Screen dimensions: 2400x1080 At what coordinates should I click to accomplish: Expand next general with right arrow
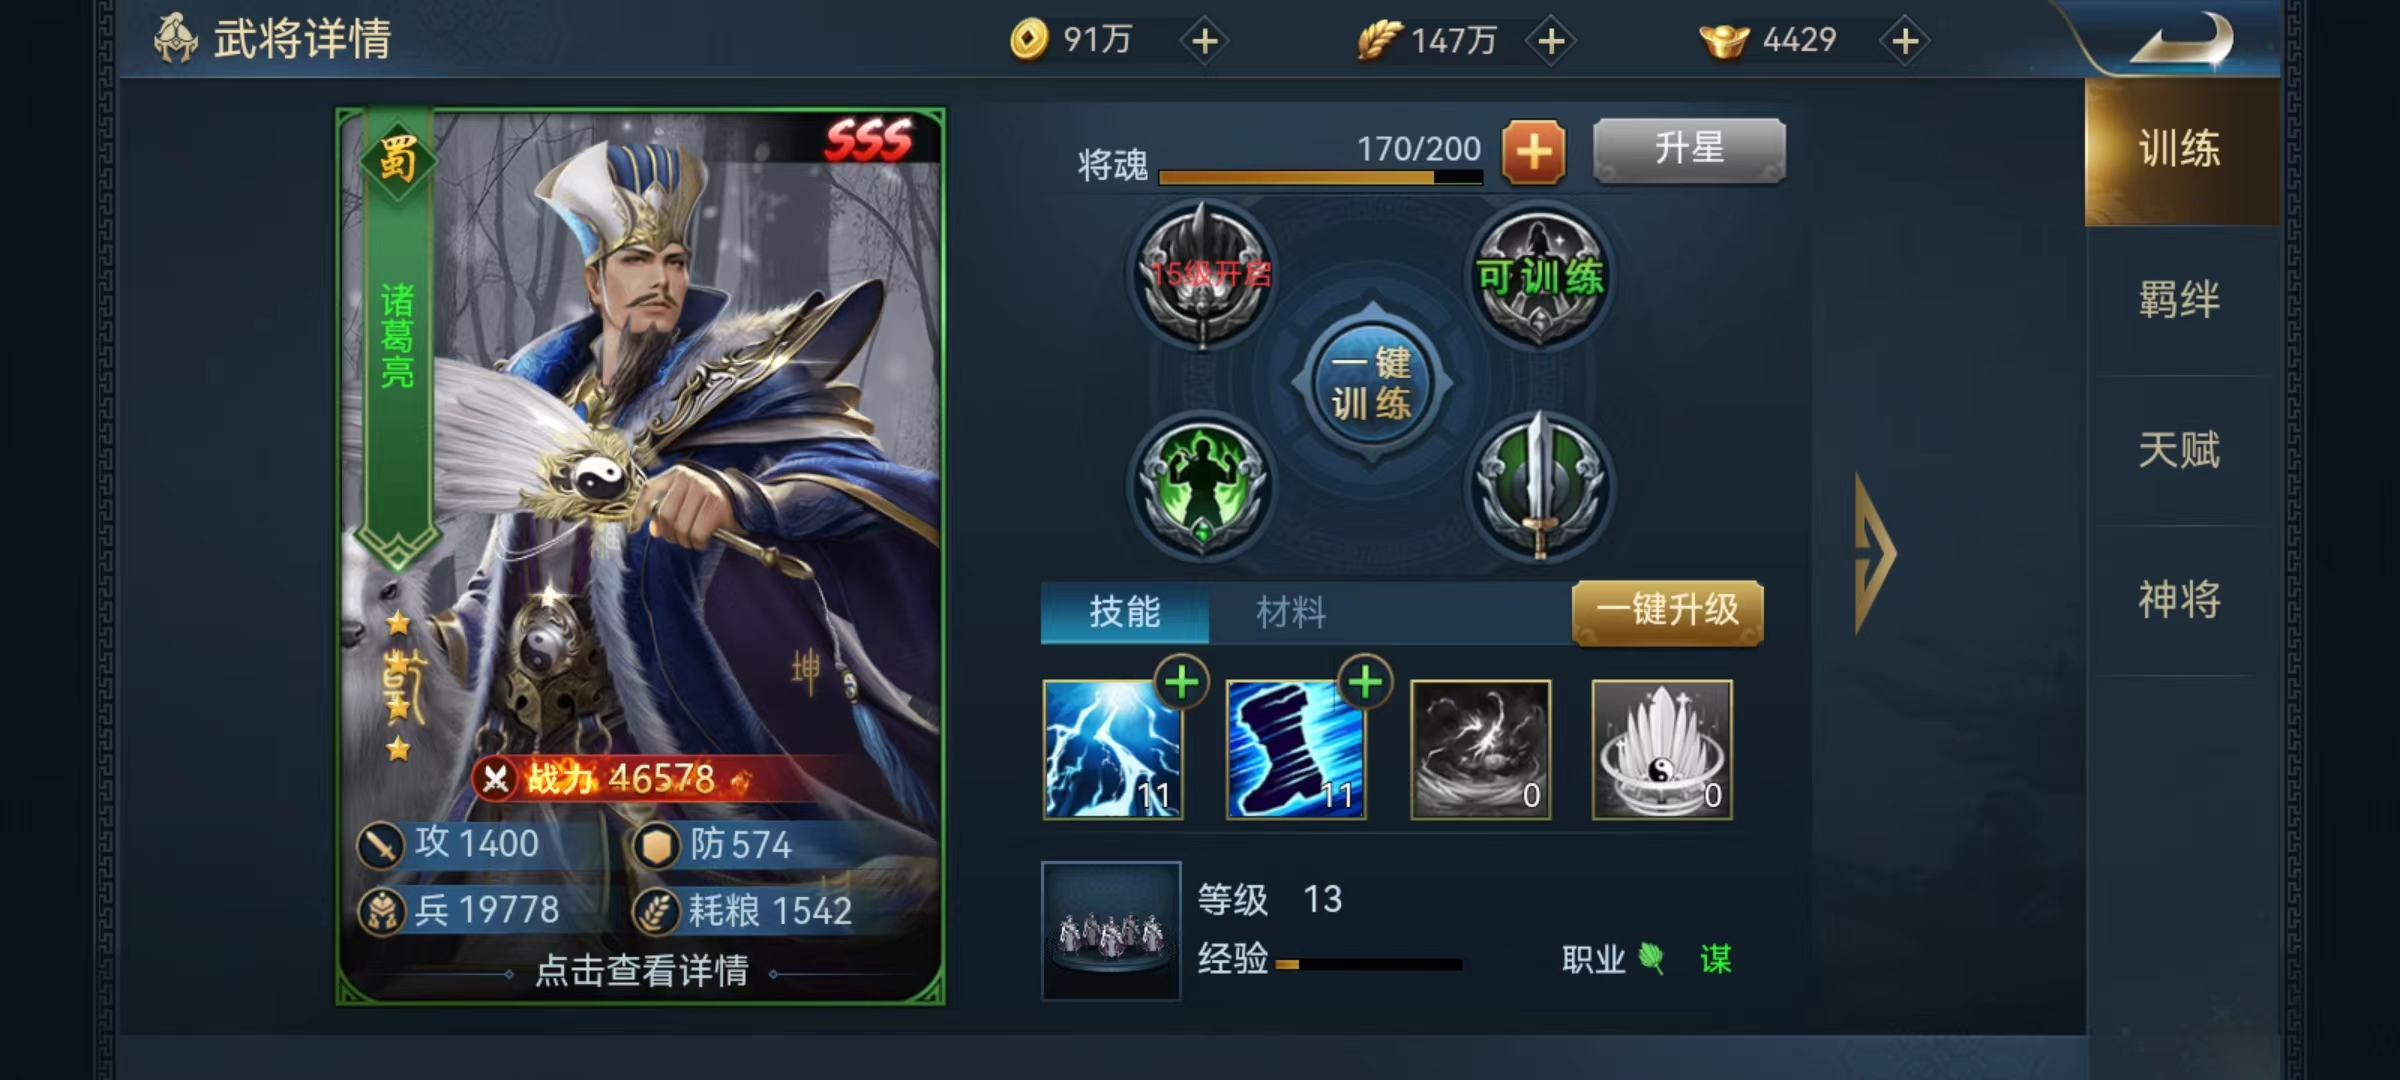click(1875, 553)
